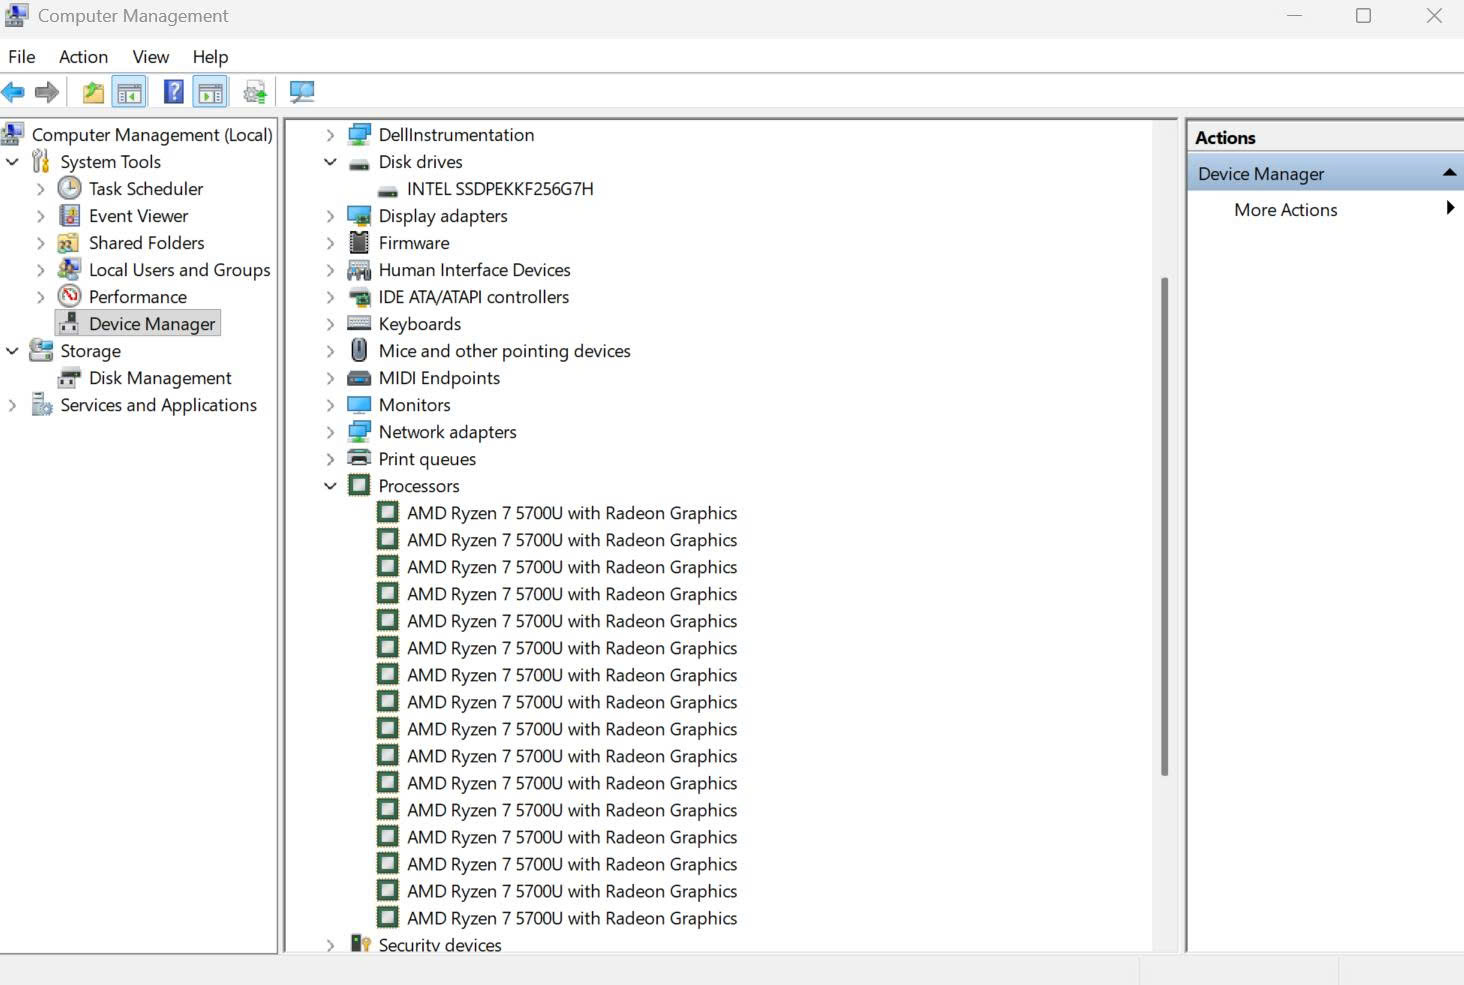The image size is (1464, 985).
Task: Click the Event Viewer icon
Action: point(70,215)
